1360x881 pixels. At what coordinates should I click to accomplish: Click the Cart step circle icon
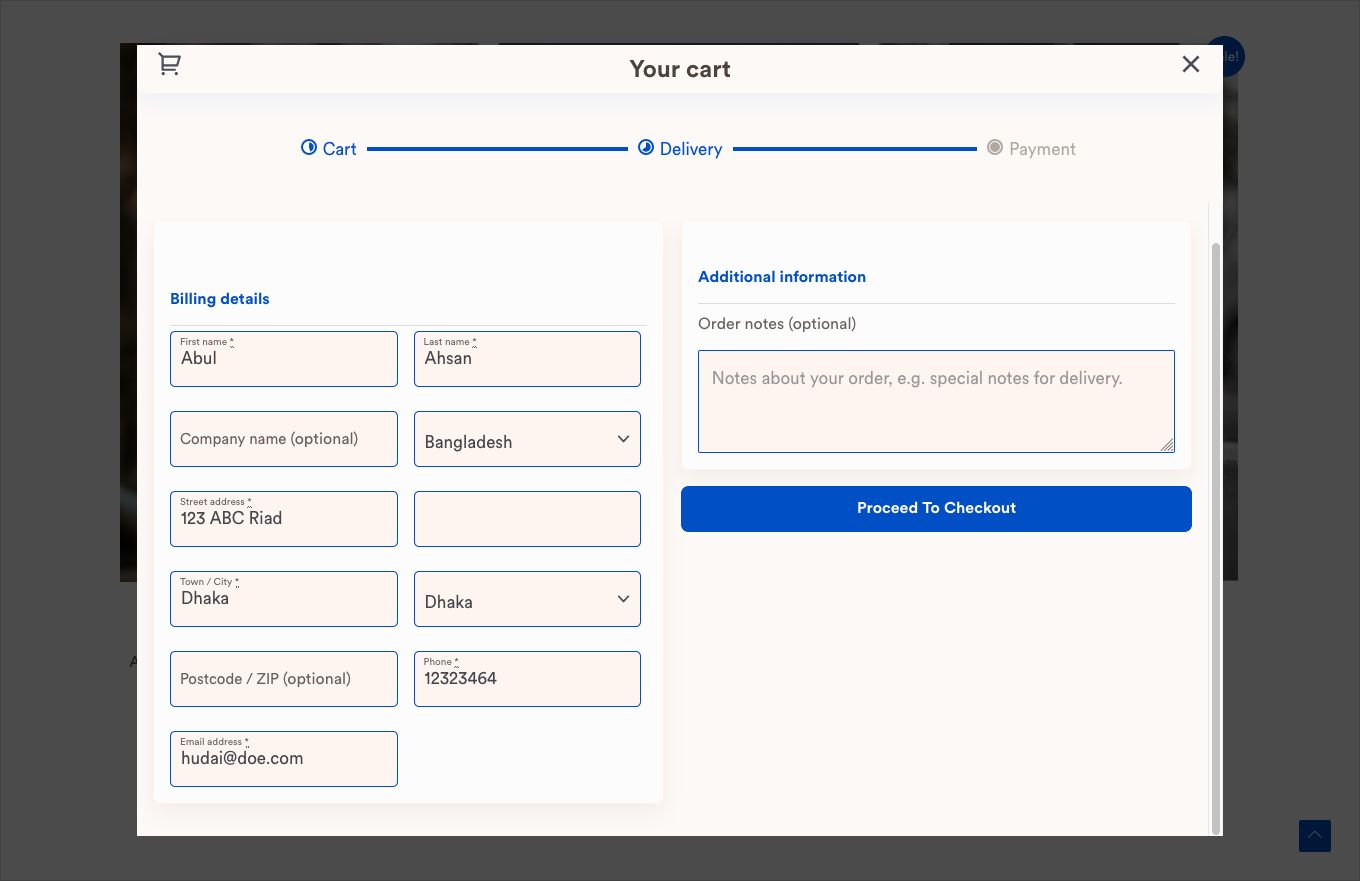coord(309,148)
